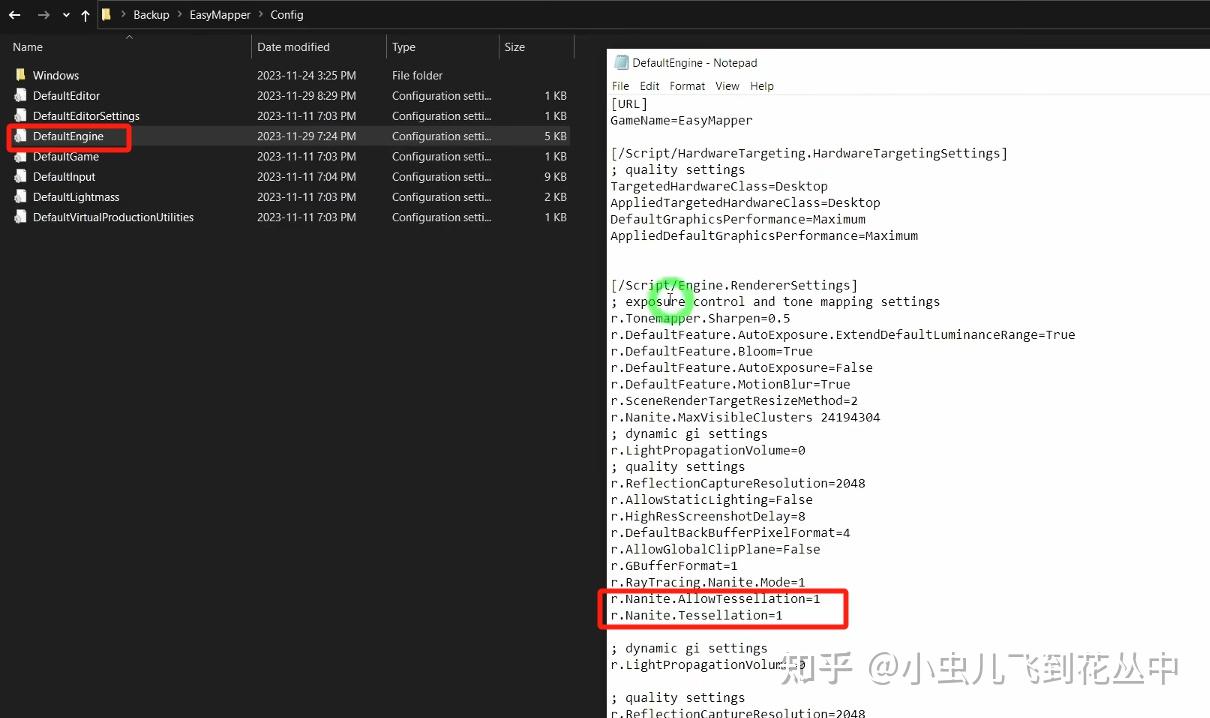This screenshot has height=718, width=1210.
Task: Click the back navigation arrow
Action: coord(13,14)
